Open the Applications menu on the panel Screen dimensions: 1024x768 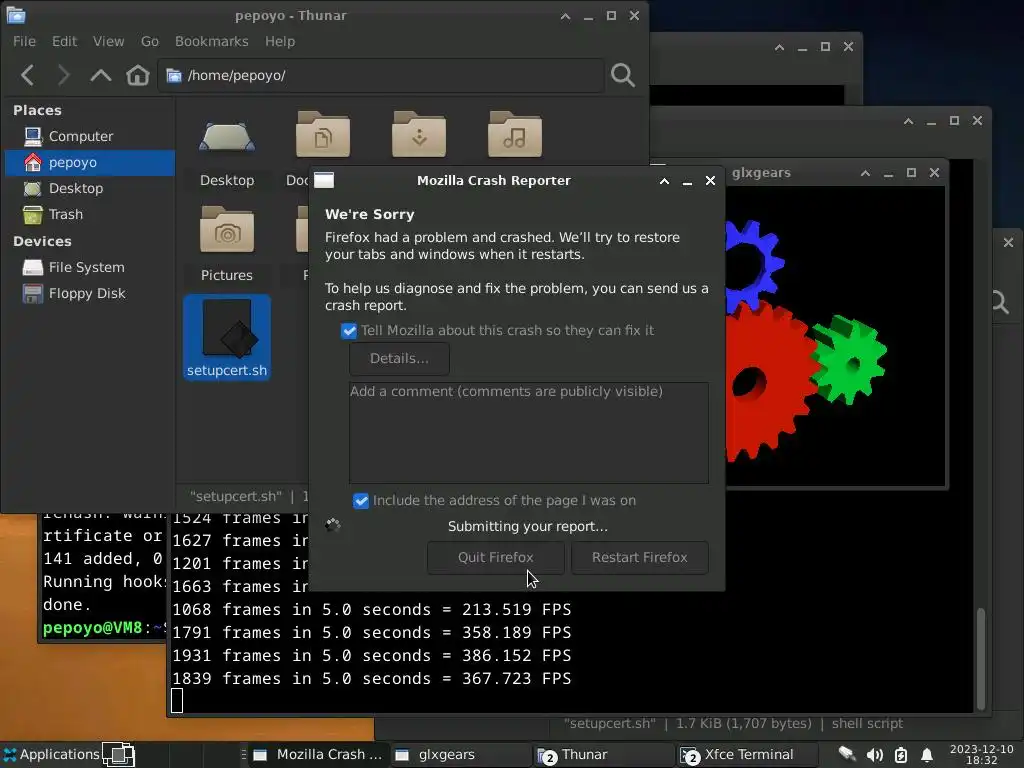51,754
